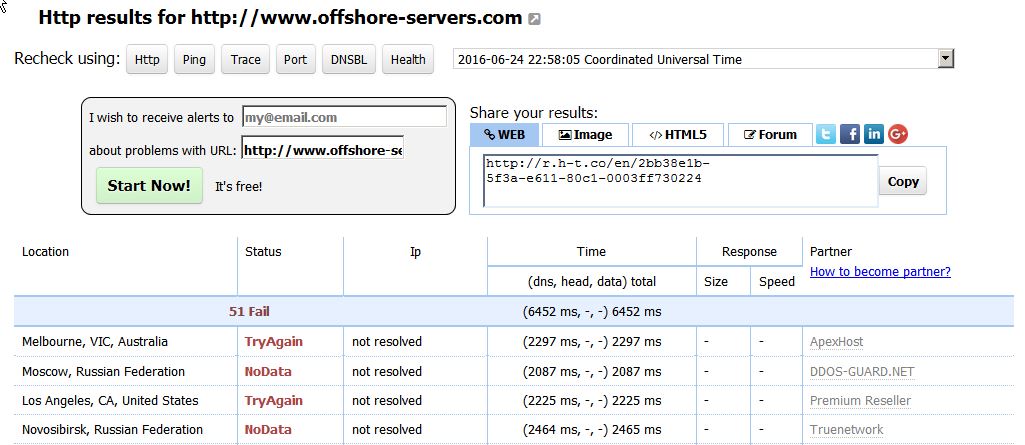
Task: Open ApexHost partner link
Action: click(836, 342)
